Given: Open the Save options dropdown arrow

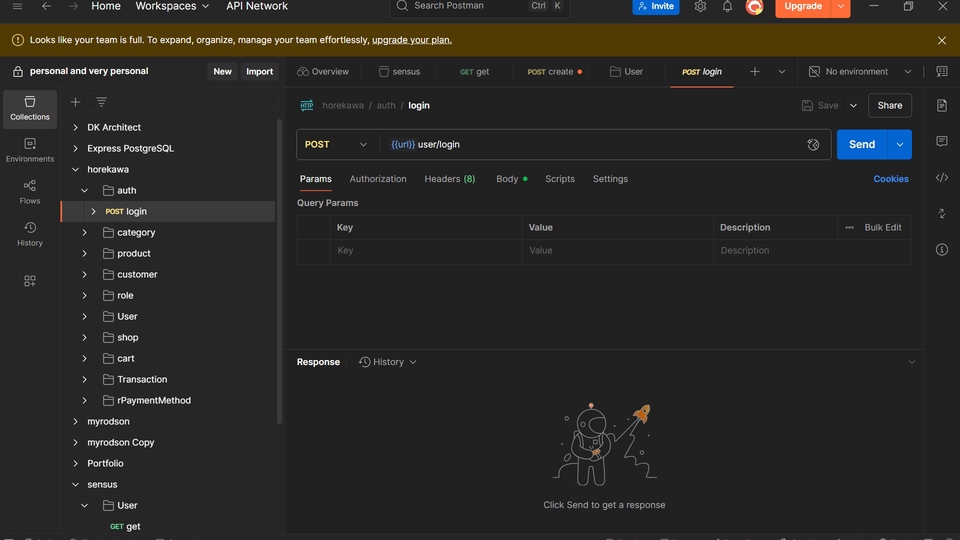Looking at the screenshot, I should coord(853,105).
